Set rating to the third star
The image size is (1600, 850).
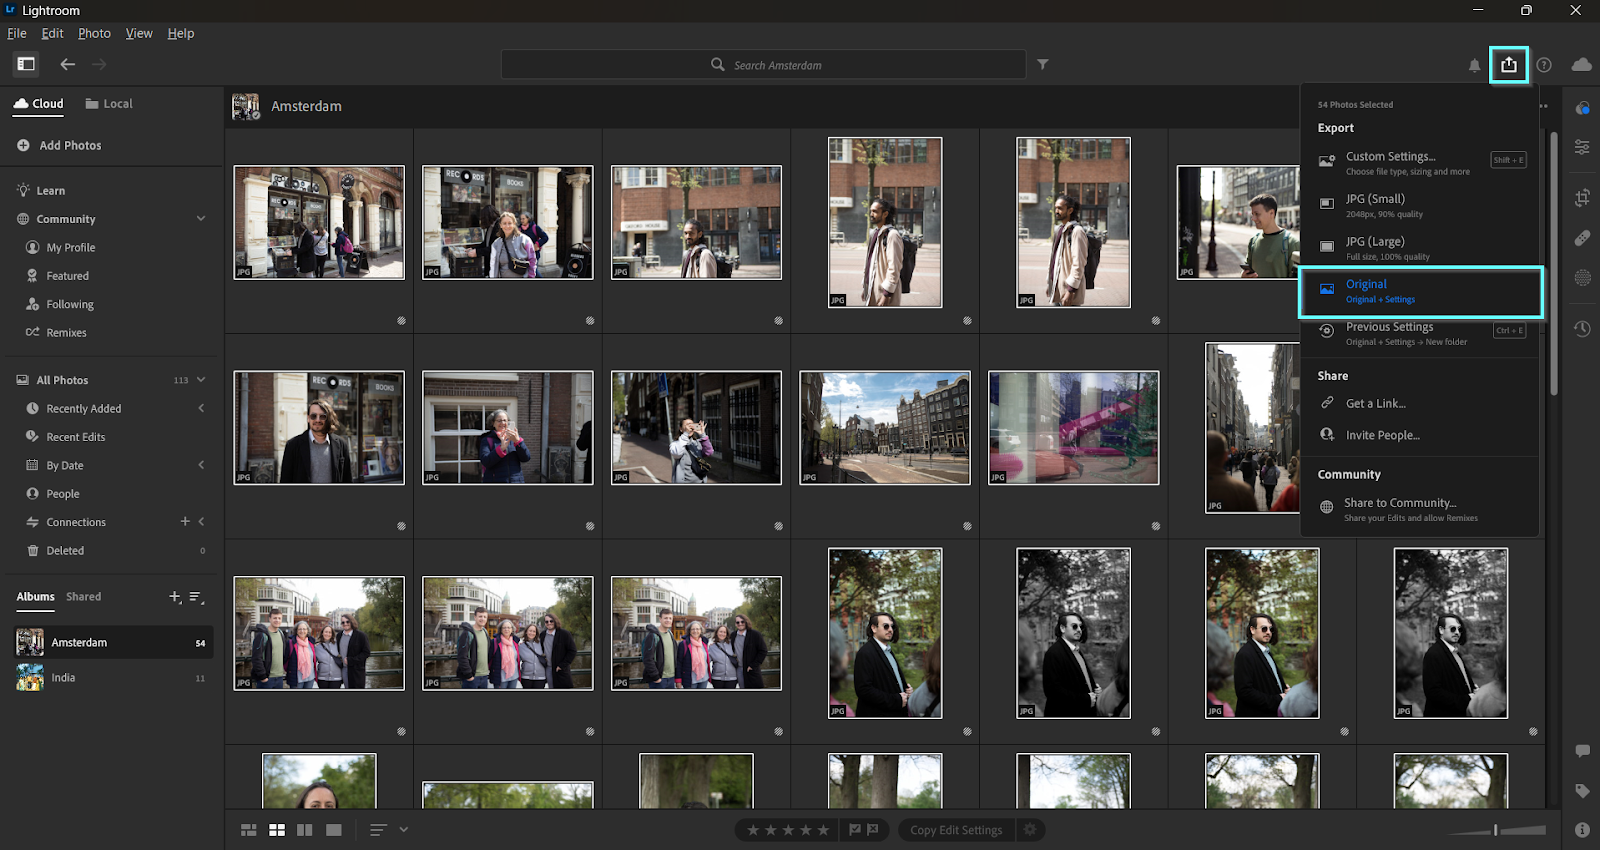pyautogui.click(x=788, y=830)
